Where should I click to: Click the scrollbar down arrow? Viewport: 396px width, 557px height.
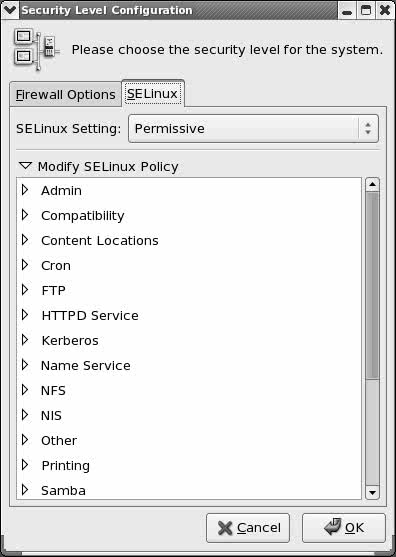click(x=372, y=492)
